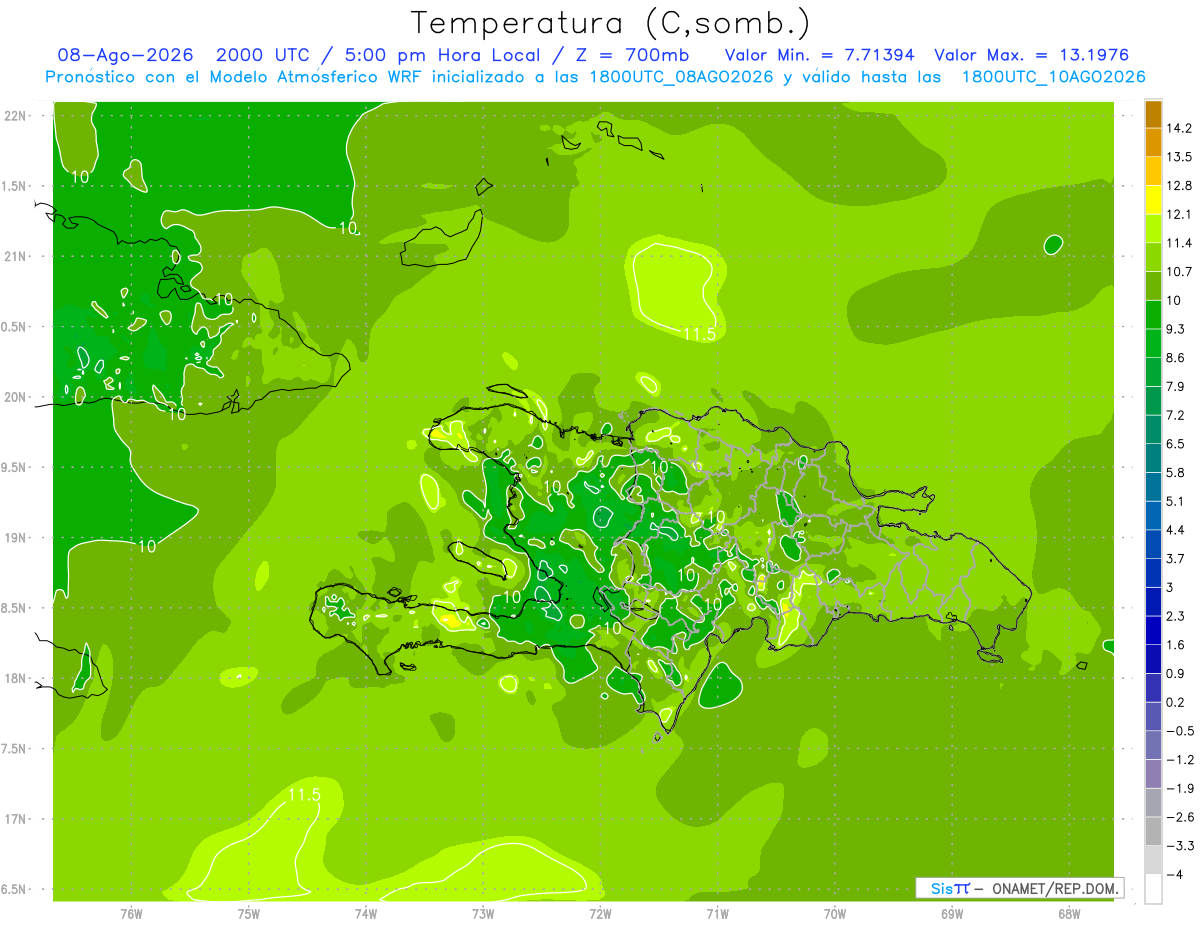Click the "13.5" colorbar label

[1181, 157]
